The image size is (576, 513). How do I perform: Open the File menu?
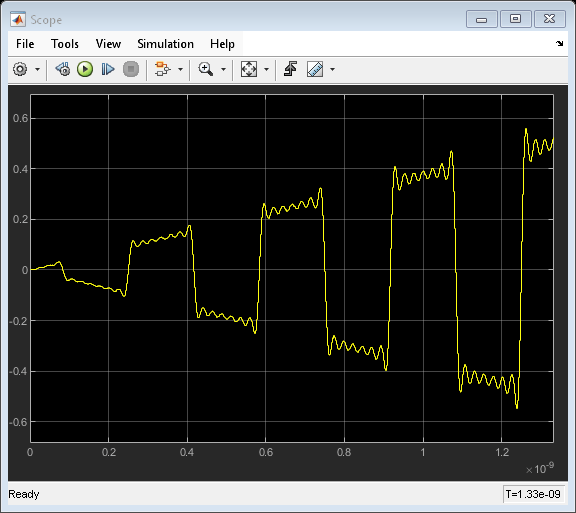coord(25,44)
